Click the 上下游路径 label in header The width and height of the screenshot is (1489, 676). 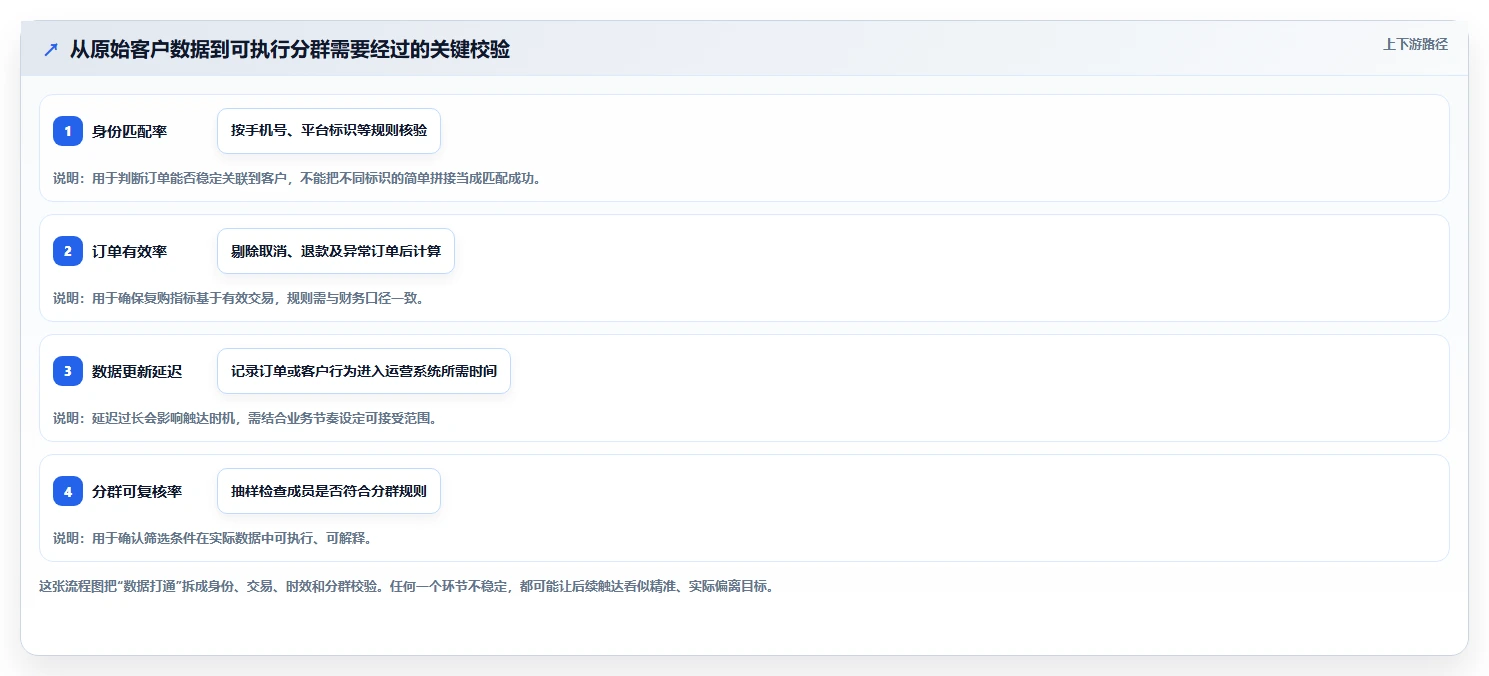(1415, 44)
